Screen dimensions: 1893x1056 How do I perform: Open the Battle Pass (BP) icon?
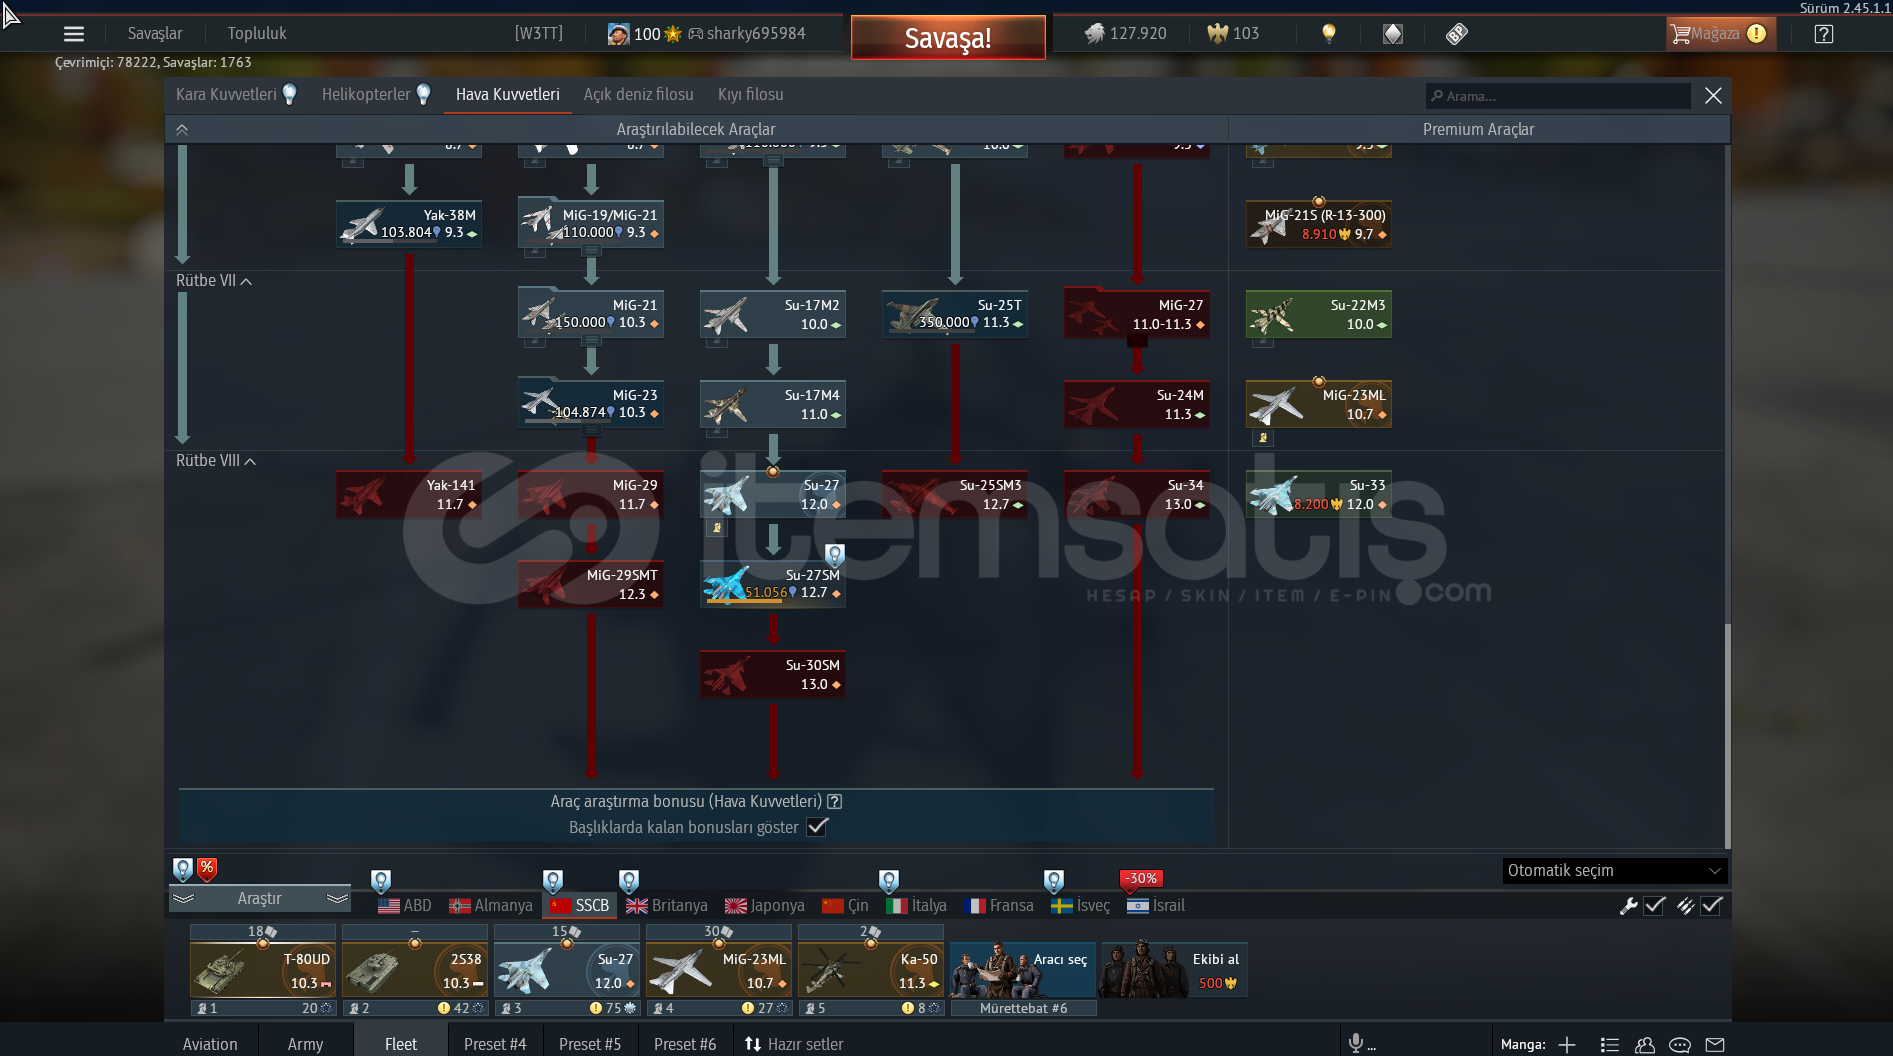[1456, 34]
